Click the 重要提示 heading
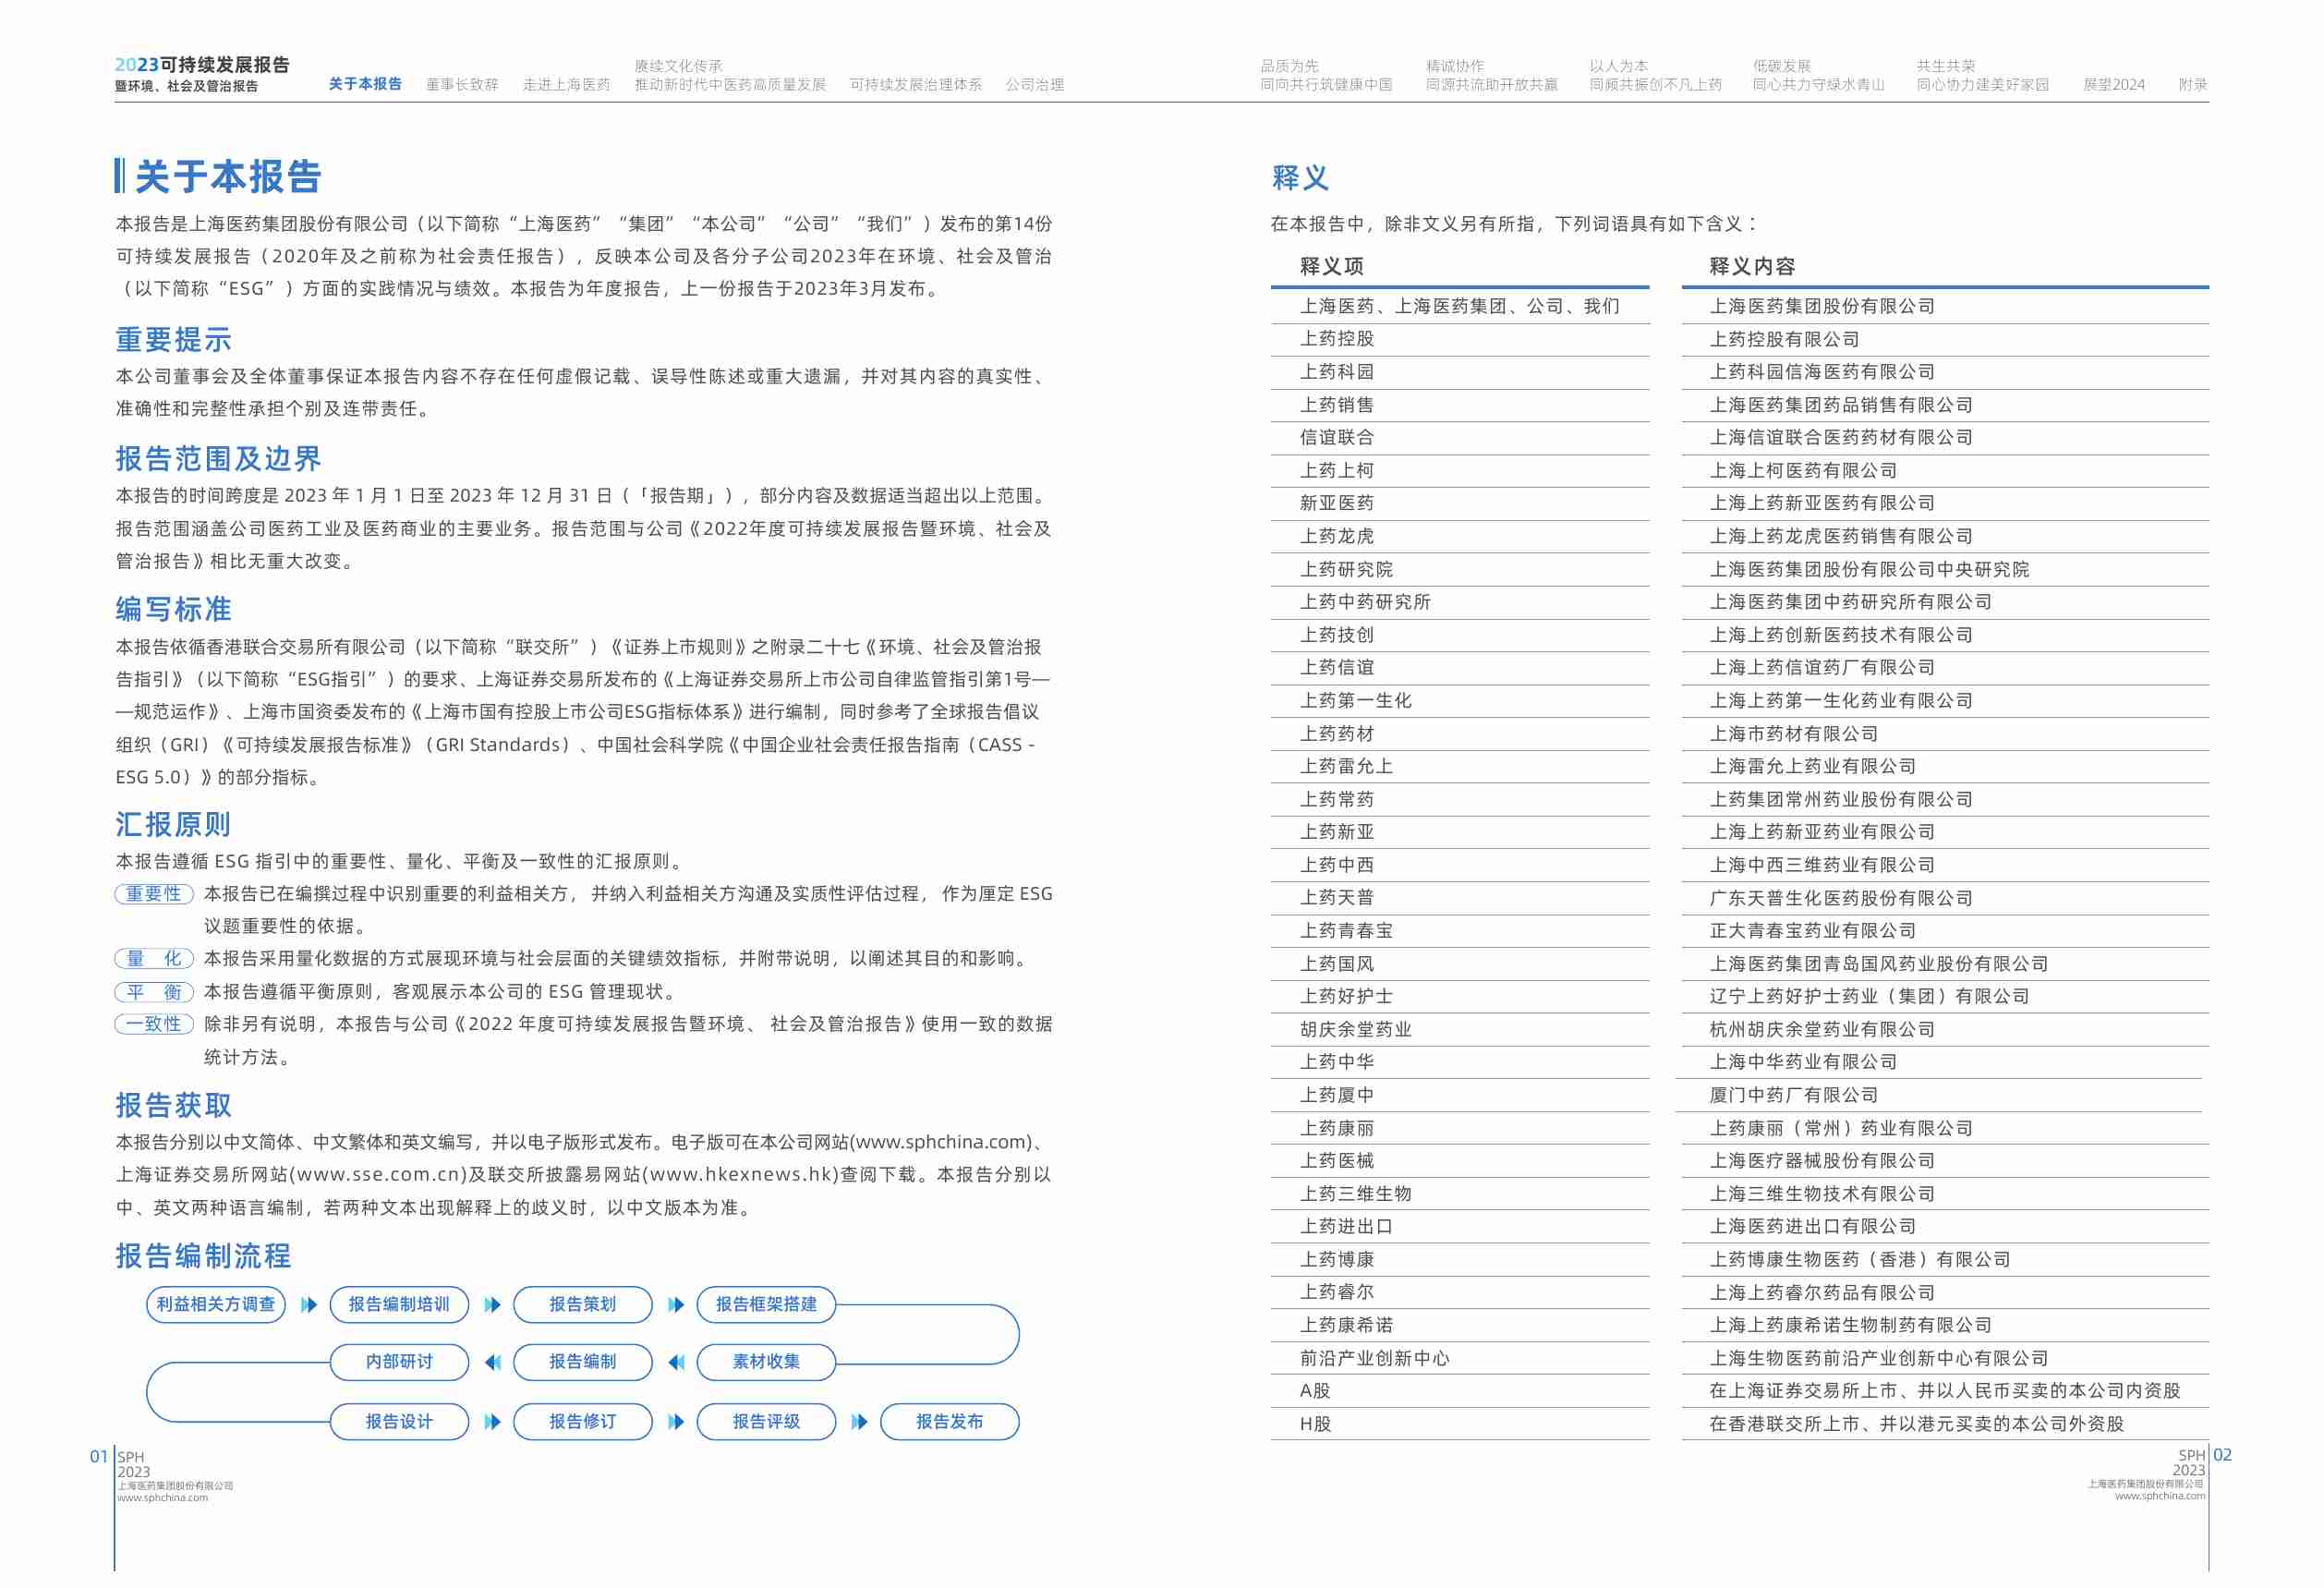Image resolution: width=2324 pixels, height=1588 pixels. pyautogui.click(x=174, y=340)
